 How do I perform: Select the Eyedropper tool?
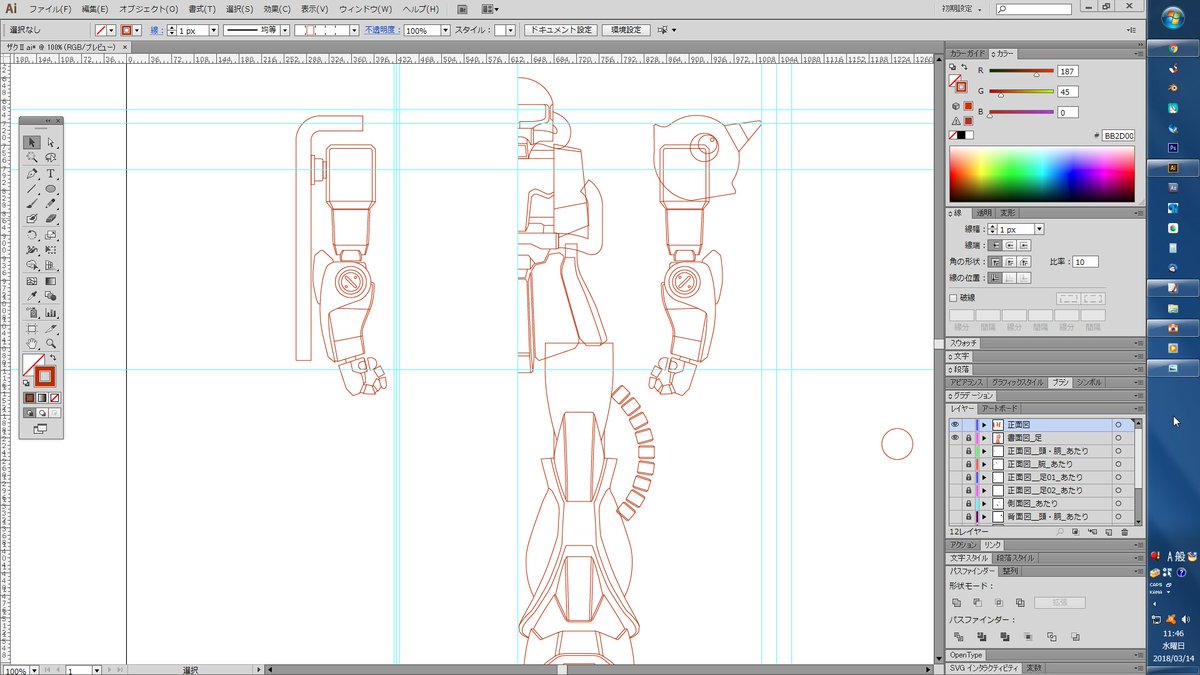coord(32,297)
